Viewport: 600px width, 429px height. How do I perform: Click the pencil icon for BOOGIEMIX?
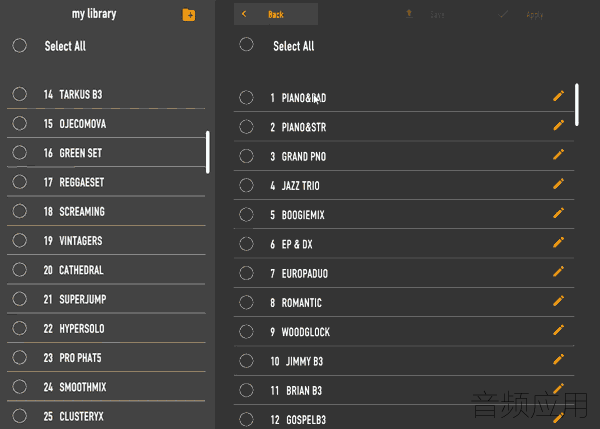click(559, 213)
